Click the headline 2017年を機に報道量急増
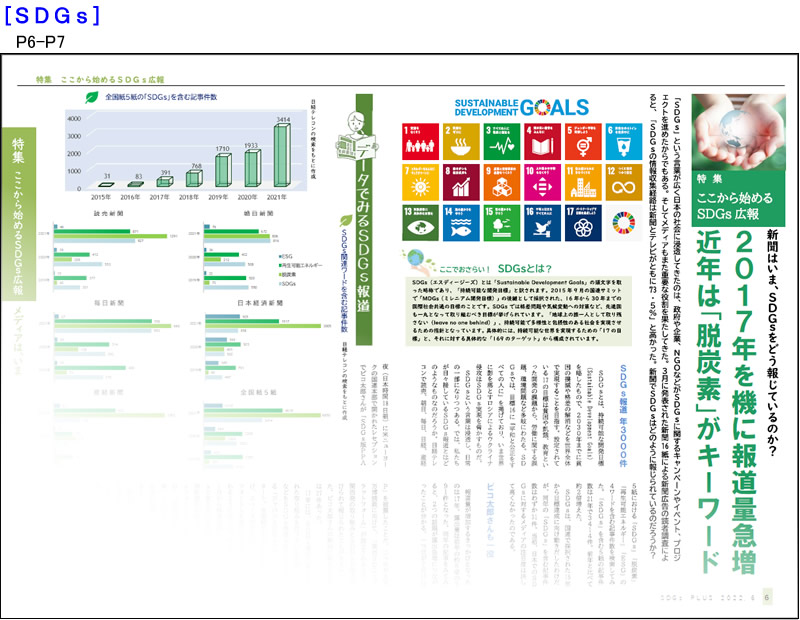Image resolution: width=800 pixels, height=620 pixels. [x=744, y=403]
